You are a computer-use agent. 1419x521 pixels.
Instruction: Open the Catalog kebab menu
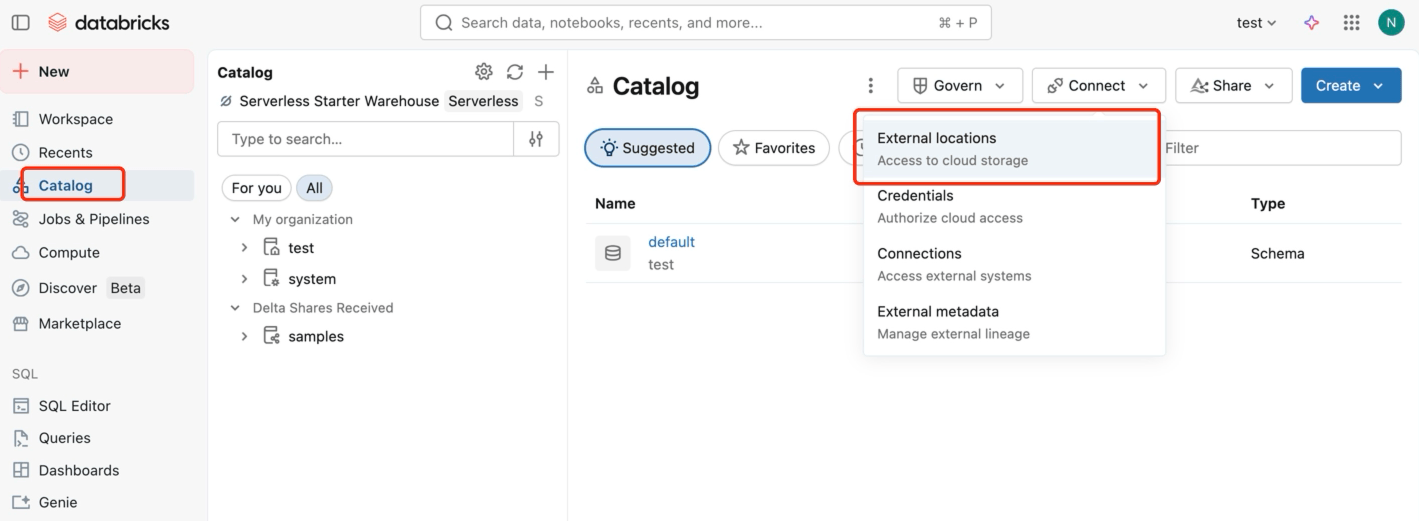pyautogui.click(x=871, y=86)
